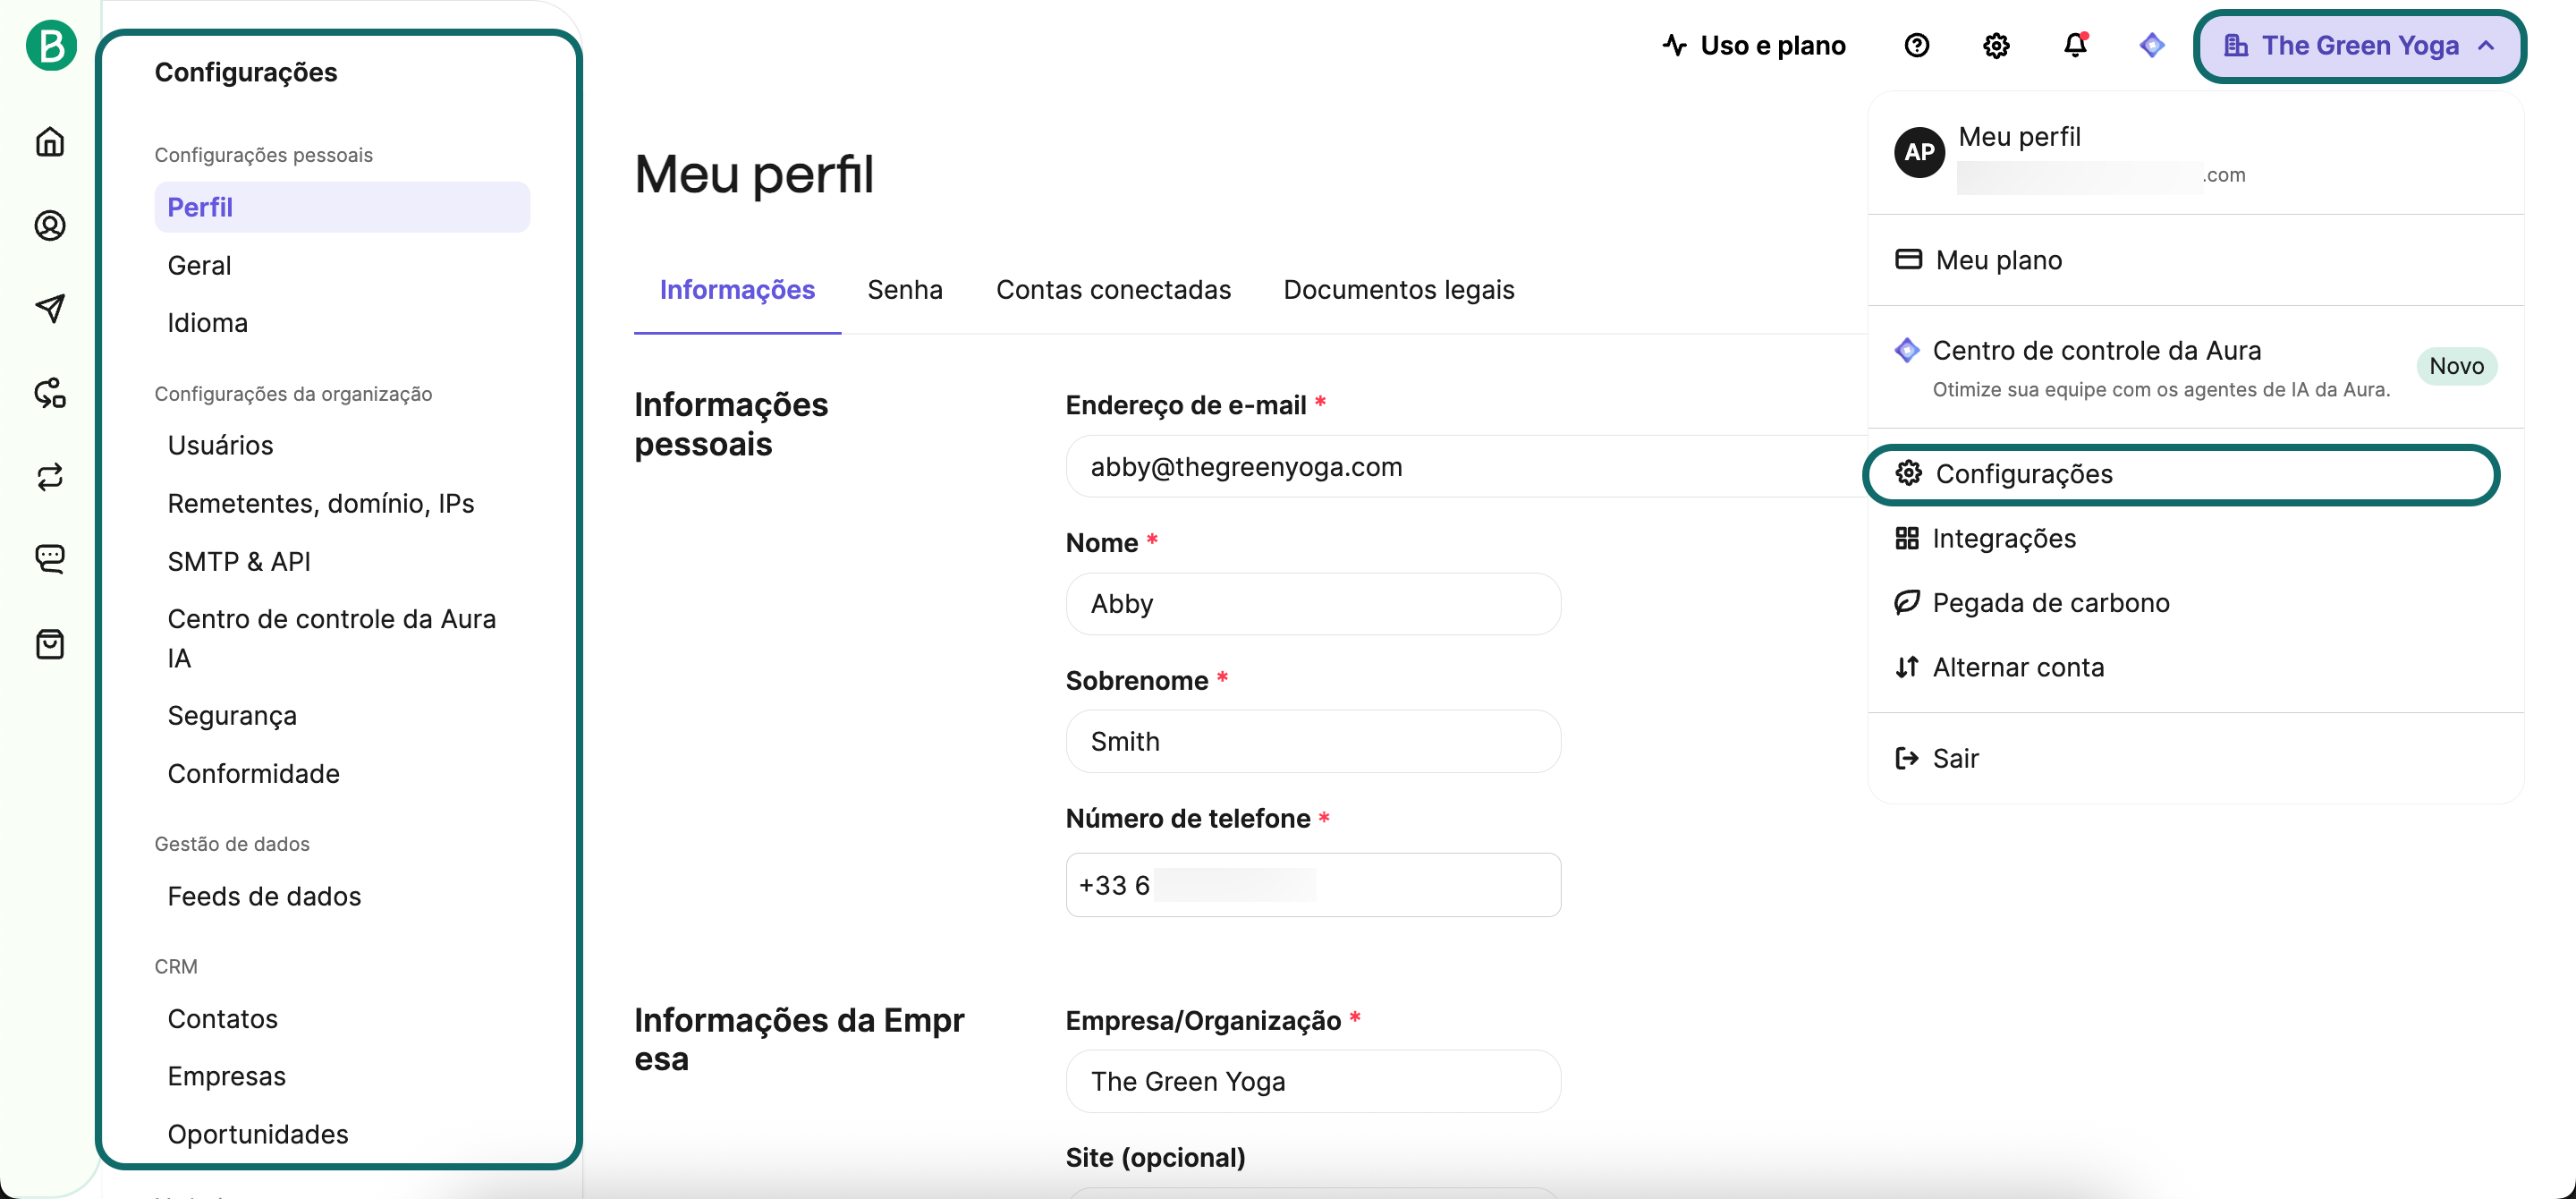The image size is (2576, 1199).
Task: Click the help question mark icon
Action: point(1916,46)
